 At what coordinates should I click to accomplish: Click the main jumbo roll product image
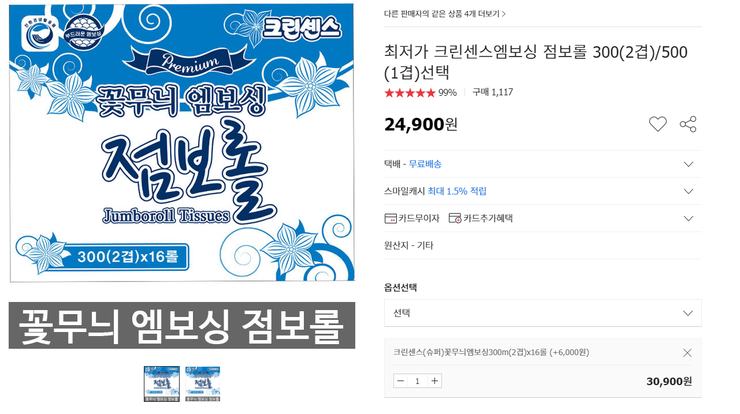click(x=182, y=143)
